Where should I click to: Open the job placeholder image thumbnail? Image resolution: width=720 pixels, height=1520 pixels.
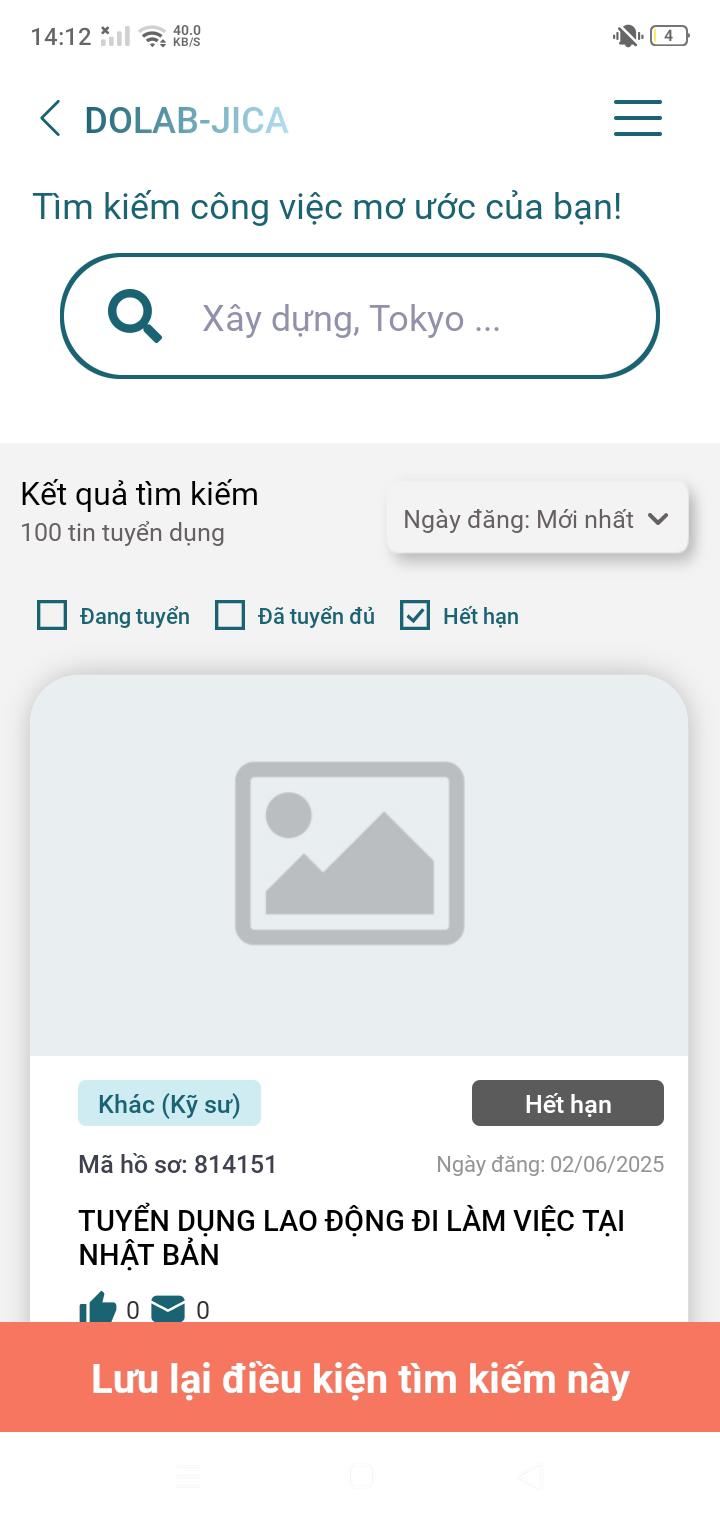pyautogui.click(x=359, y=865)
